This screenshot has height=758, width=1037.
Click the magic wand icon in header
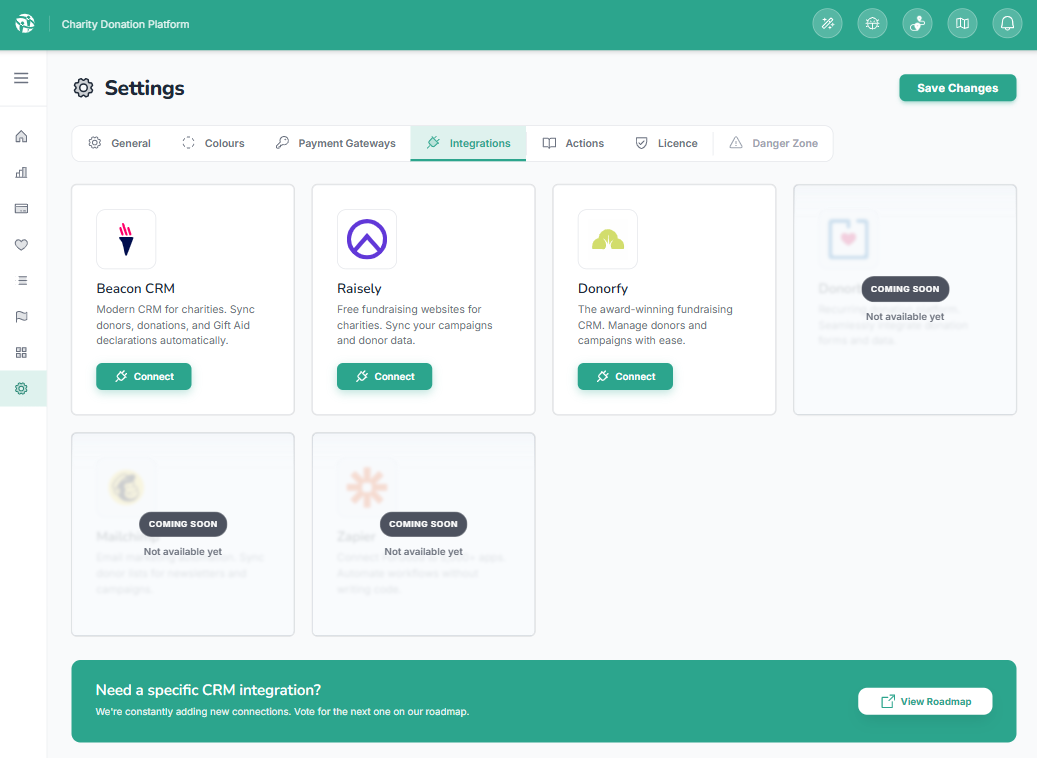(x=827, y=24)
